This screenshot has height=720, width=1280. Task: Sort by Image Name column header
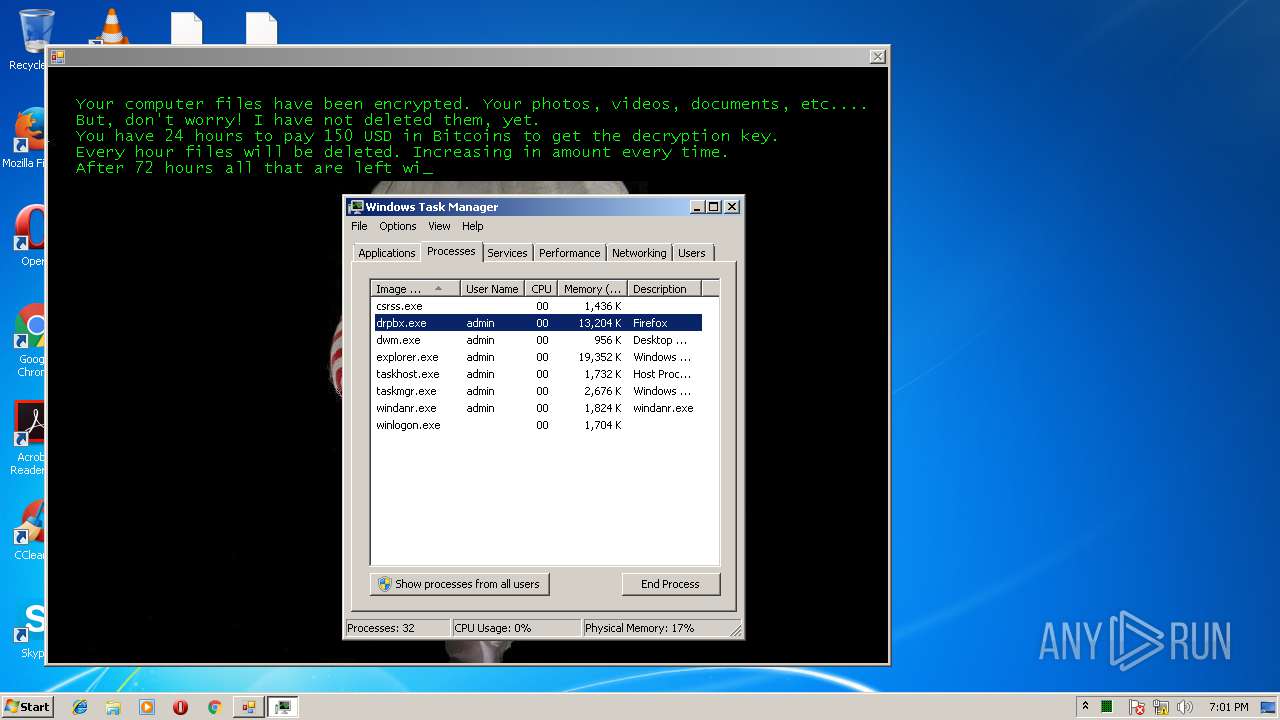click(415, 289)
